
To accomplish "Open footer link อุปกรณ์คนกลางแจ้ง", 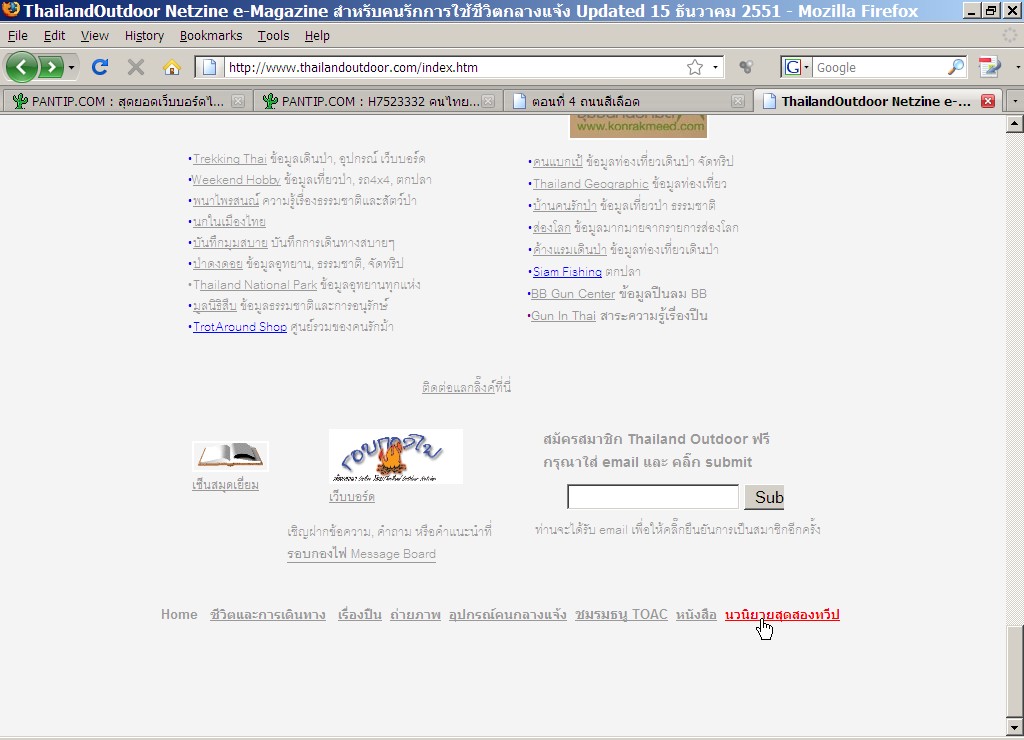I will click(507, 615).
